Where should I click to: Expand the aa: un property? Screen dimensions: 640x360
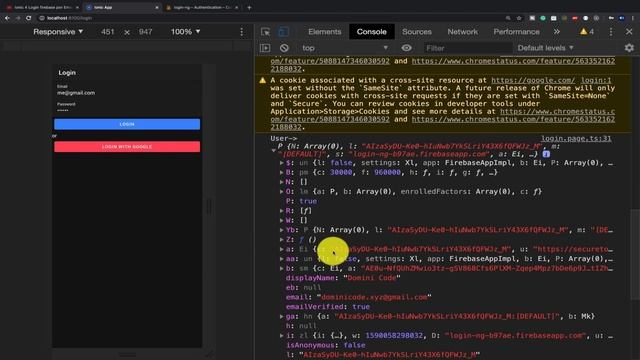pyautogui.click(x=282, y=259)
